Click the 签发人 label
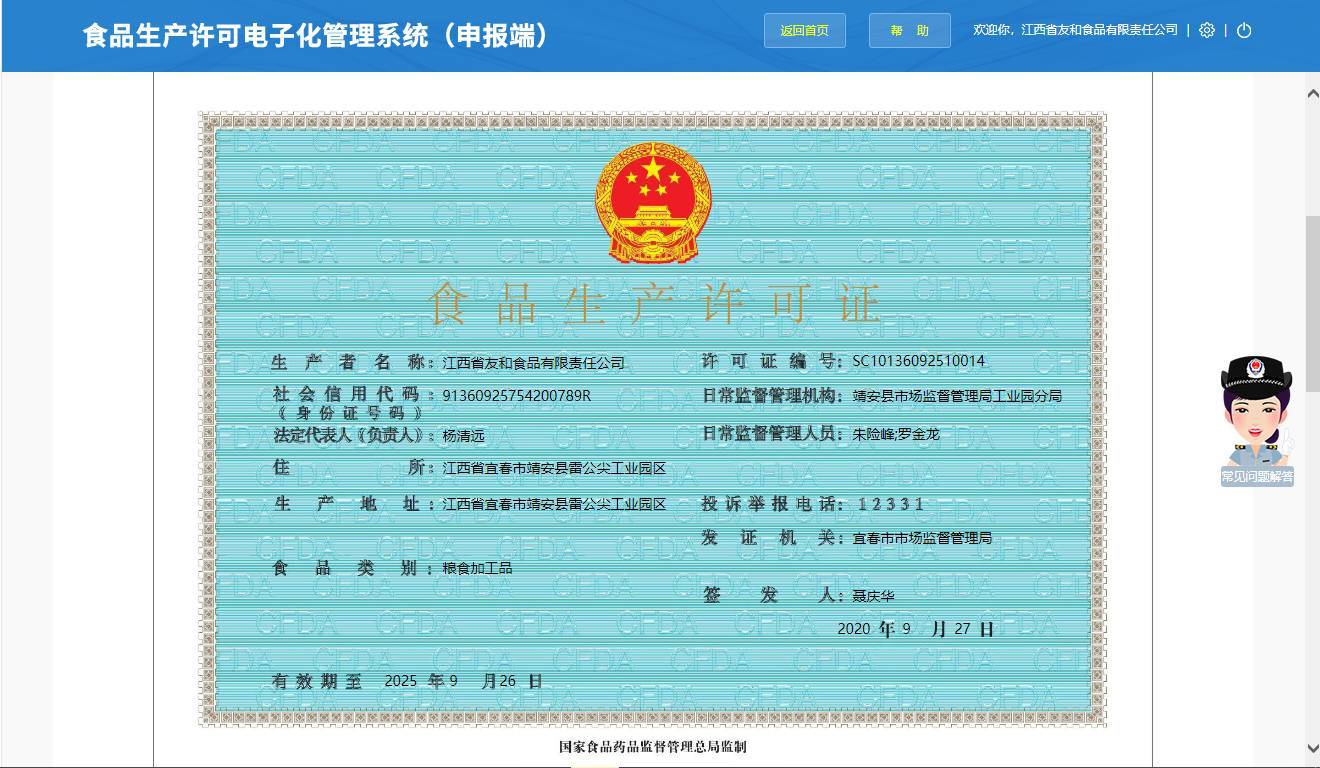Screen dimensions: 1320x768 pyautogui.click(x=771, y=595)
